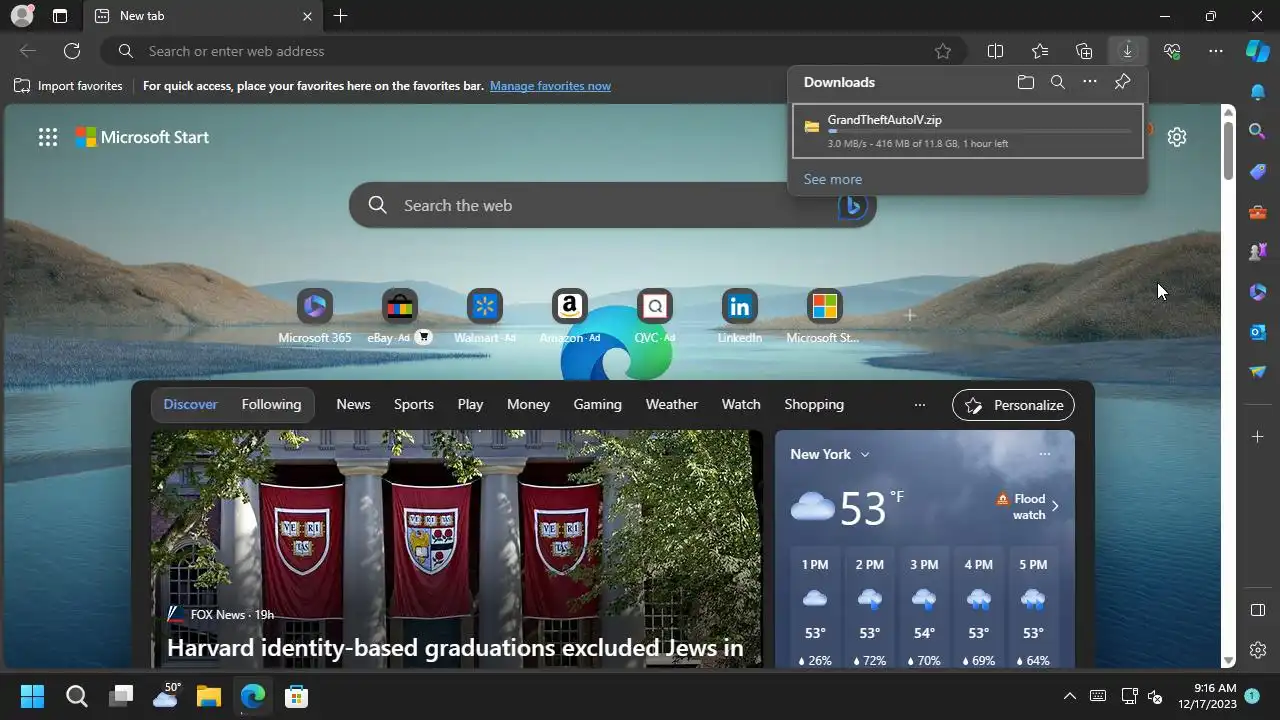Open a new tab with plus button
Screen dimensions: 1280x720
tap(341, 16)
